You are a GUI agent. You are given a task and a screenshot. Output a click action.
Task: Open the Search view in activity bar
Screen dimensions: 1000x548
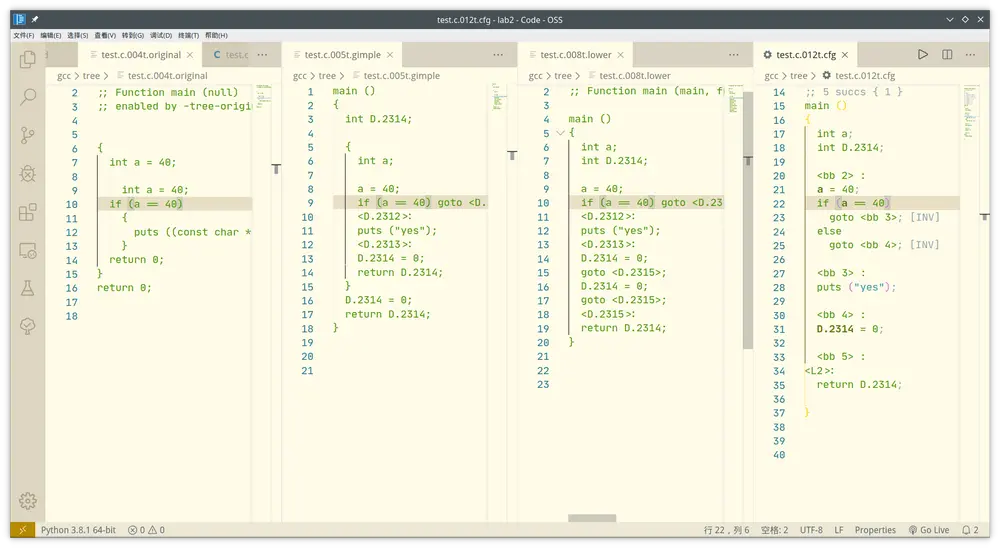27,97
